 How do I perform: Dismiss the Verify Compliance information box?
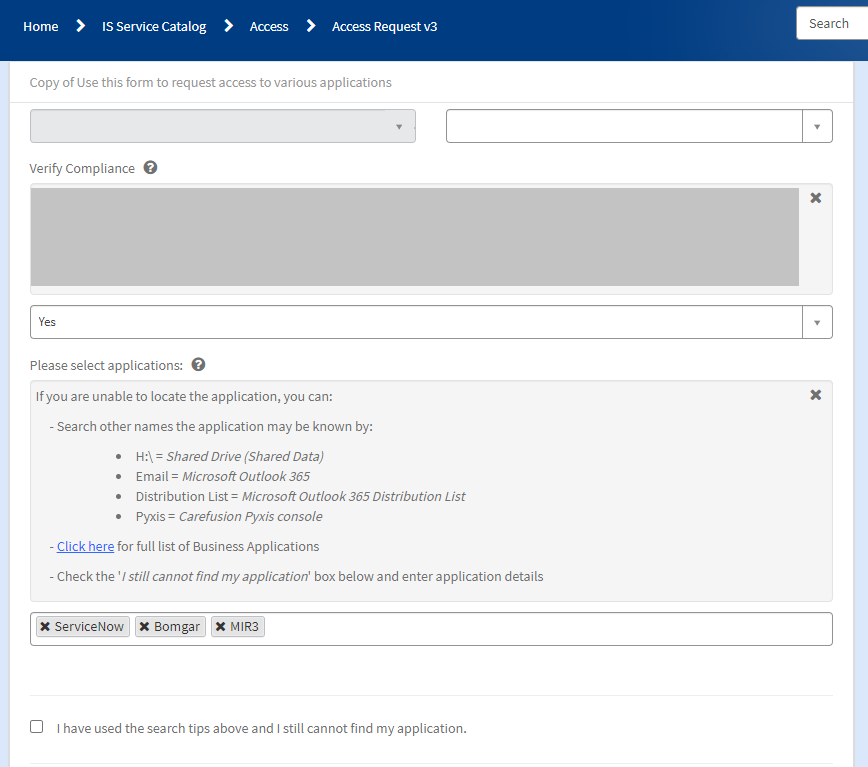click(815, 197)
